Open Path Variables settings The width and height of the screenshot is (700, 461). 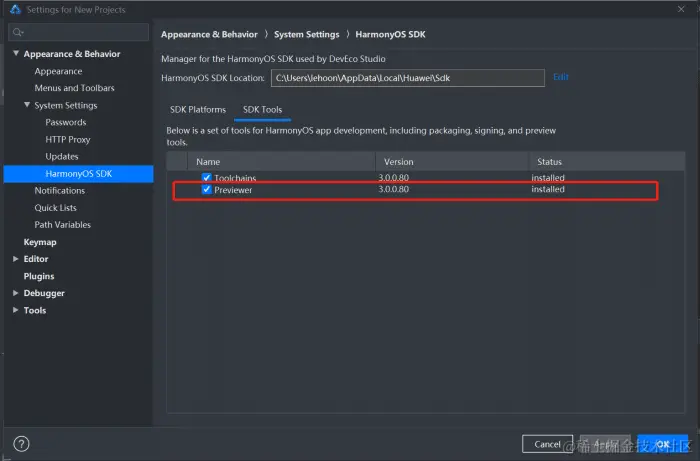pyautogui.click(x=62, y=225)
